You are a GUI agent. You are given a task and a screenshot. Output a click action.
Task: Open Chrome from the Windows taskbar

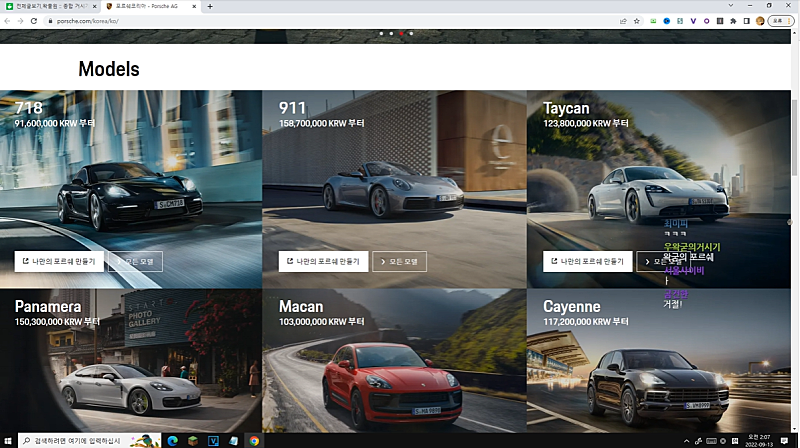pyautogui.click(x=254, y=440)
